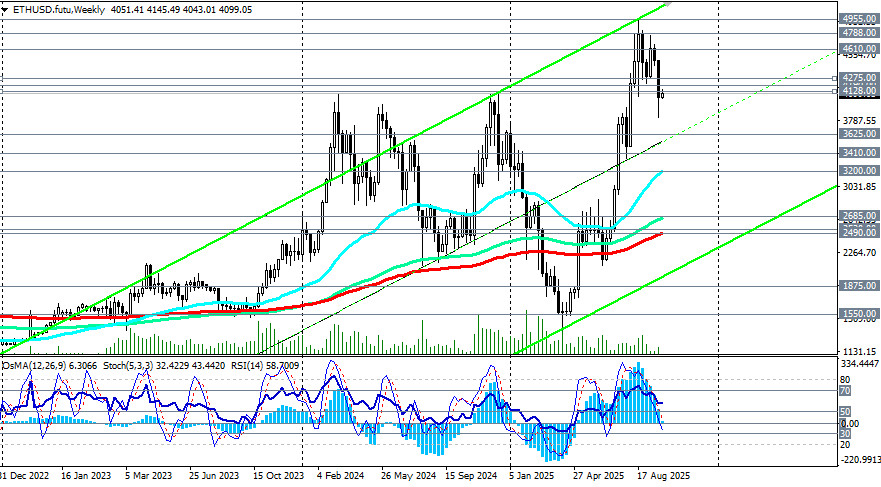
Task: Select the 15 Oct 2023 date label
Action: [x=279, y=476]
